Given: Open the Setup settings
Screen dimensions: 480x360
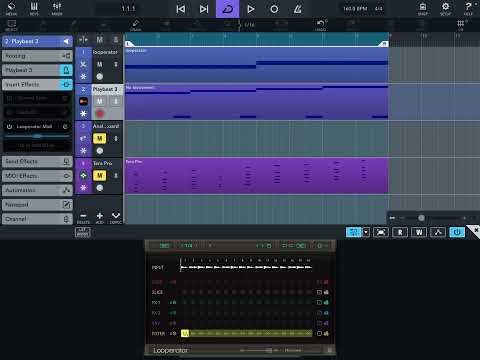Looking at the screenshot, I should pos(445,9).
